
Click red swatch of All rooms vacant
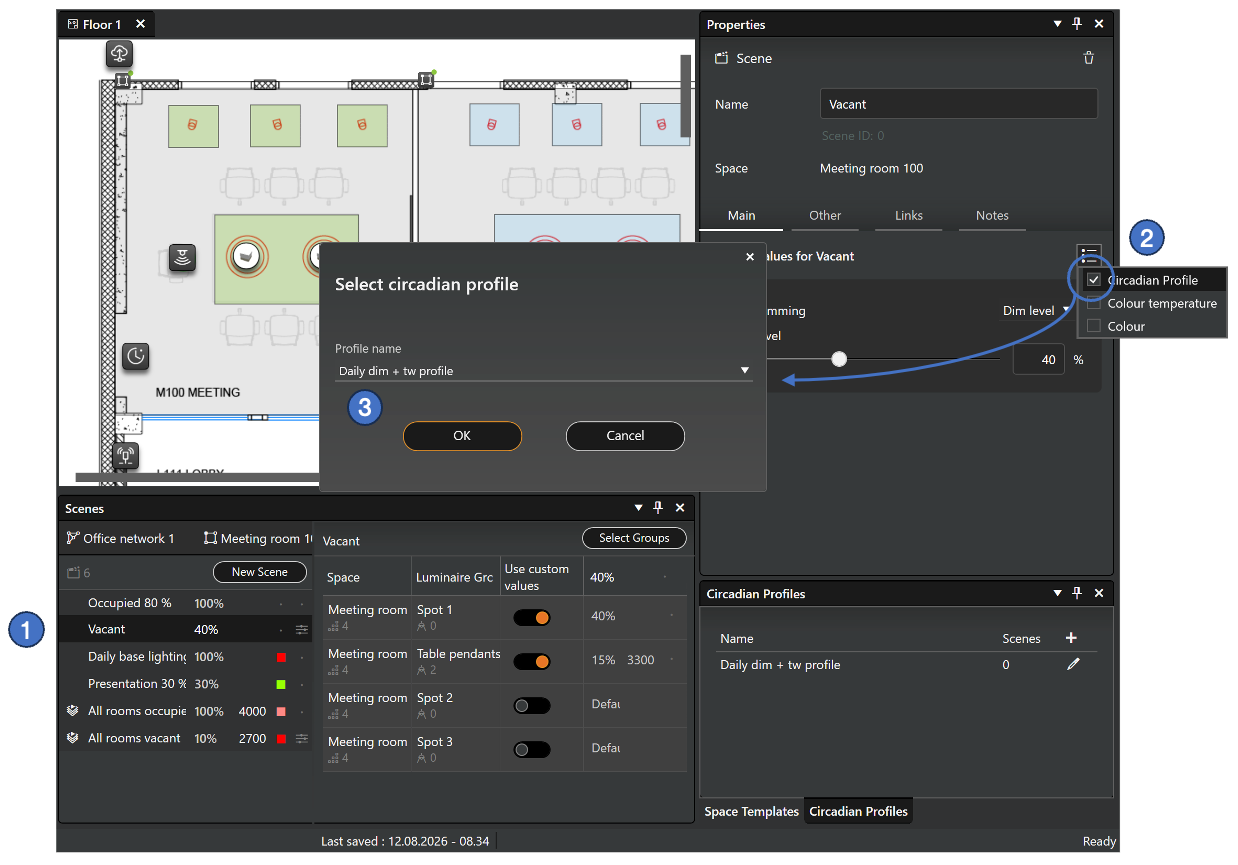coord(282,738)
